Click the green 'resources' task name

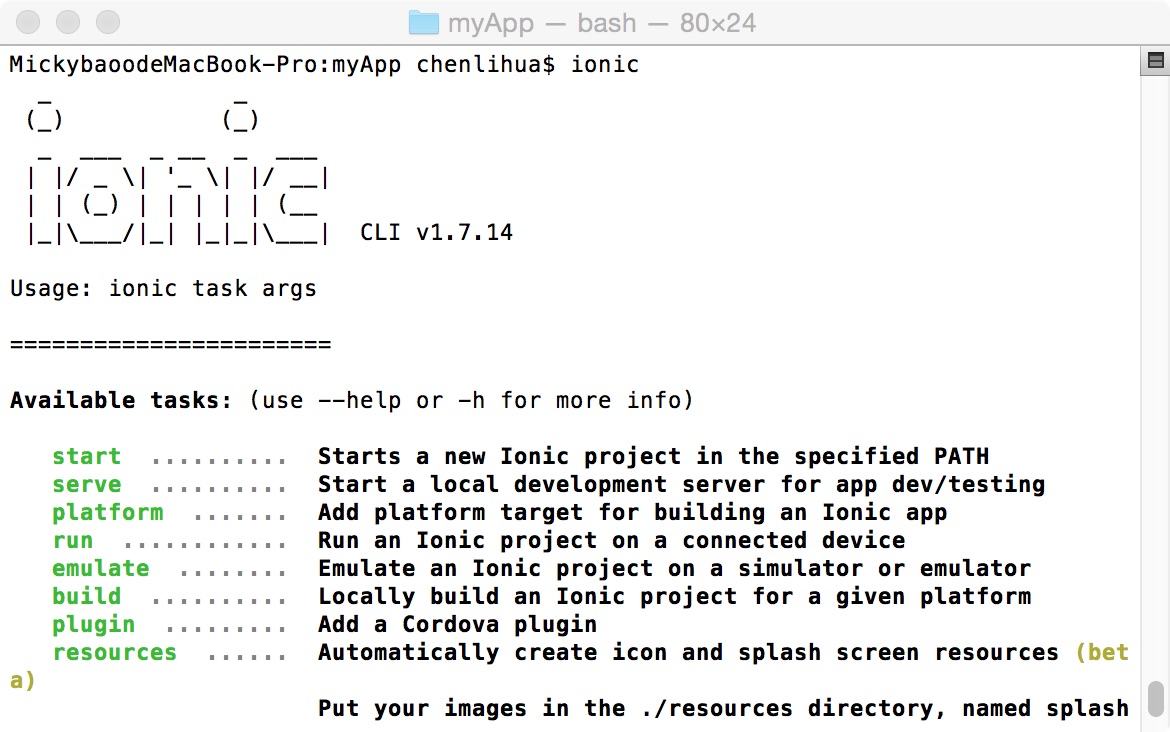[114, 652]
